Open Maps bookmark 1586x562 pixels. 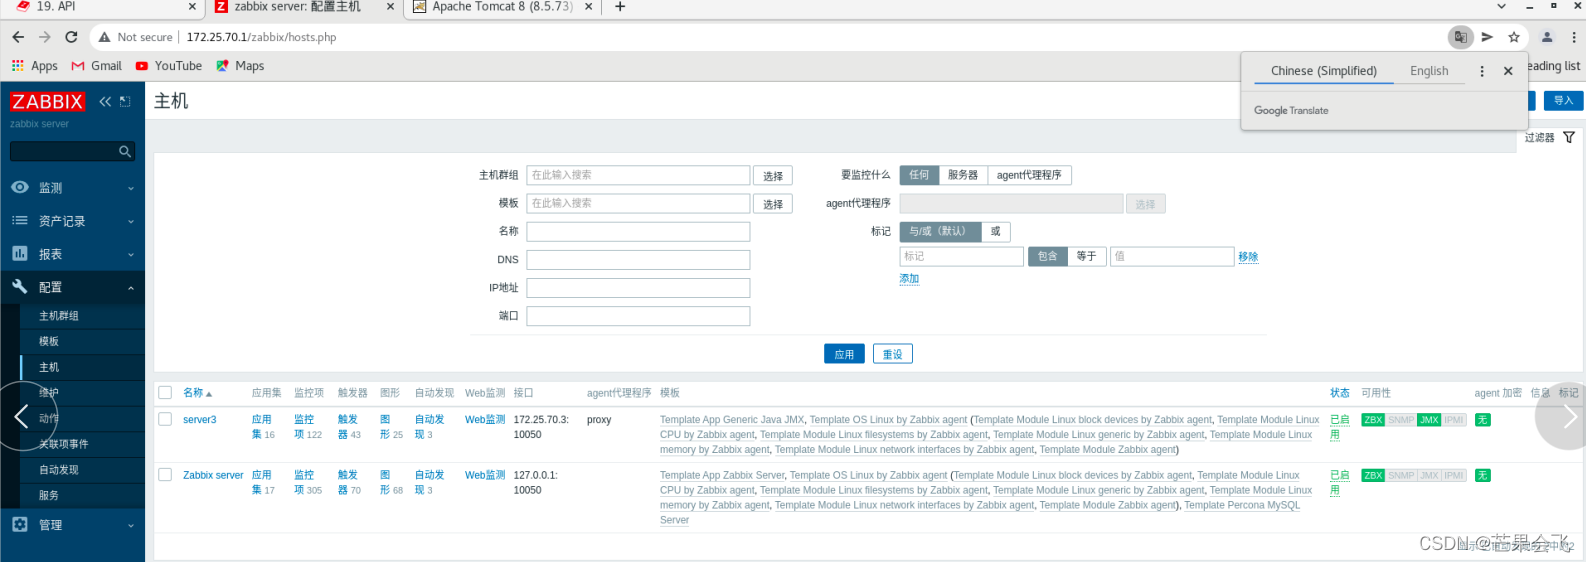click(240, 66)
